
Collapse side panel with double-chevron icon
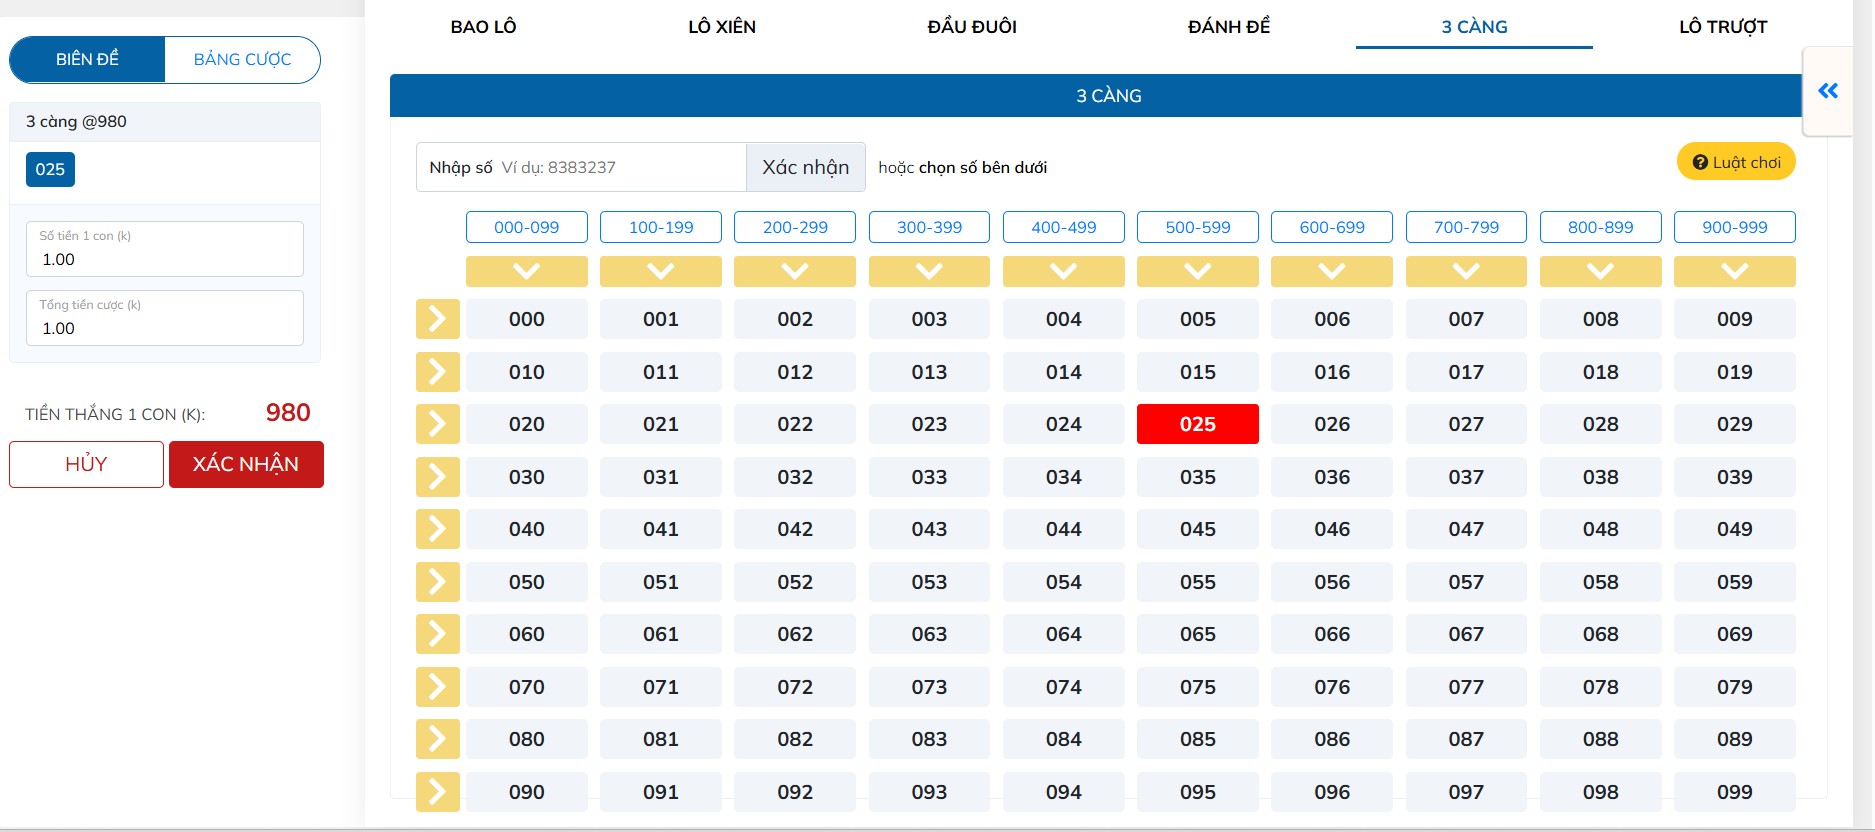(1827, 91)
